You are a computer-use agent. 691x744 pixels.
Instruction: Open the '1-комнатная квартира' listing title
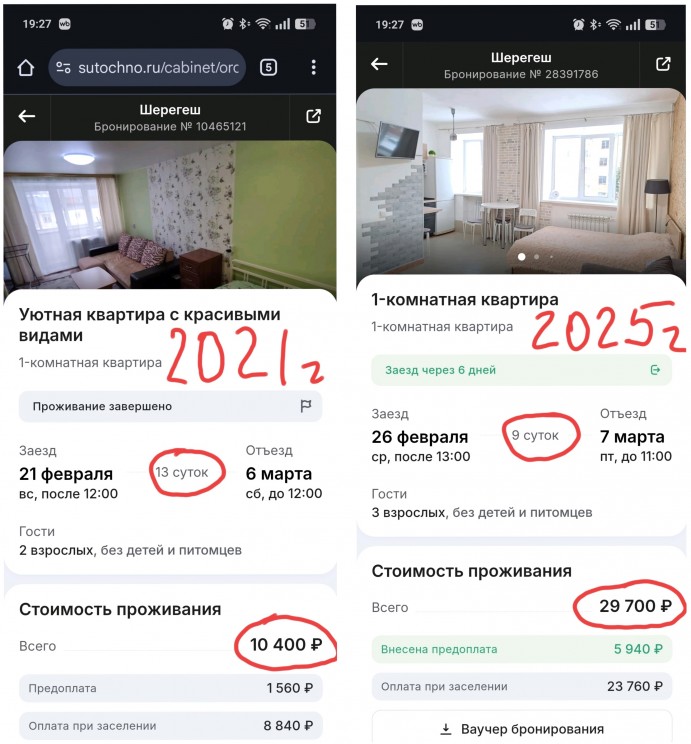[x=465, y=300]
